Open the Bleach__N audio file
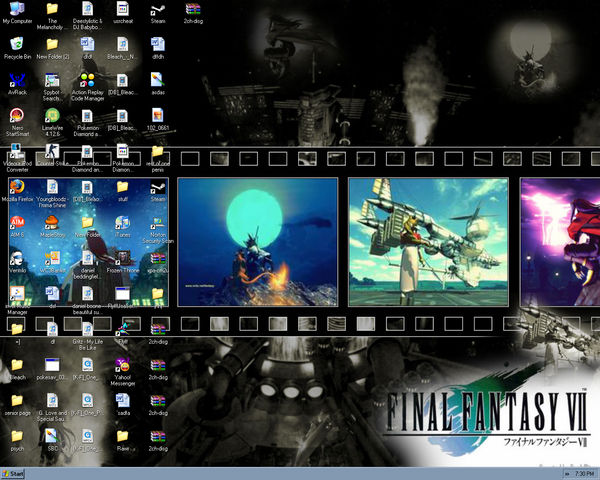The height and width of the screenshot is (480, 600). [x=122, y=48]
